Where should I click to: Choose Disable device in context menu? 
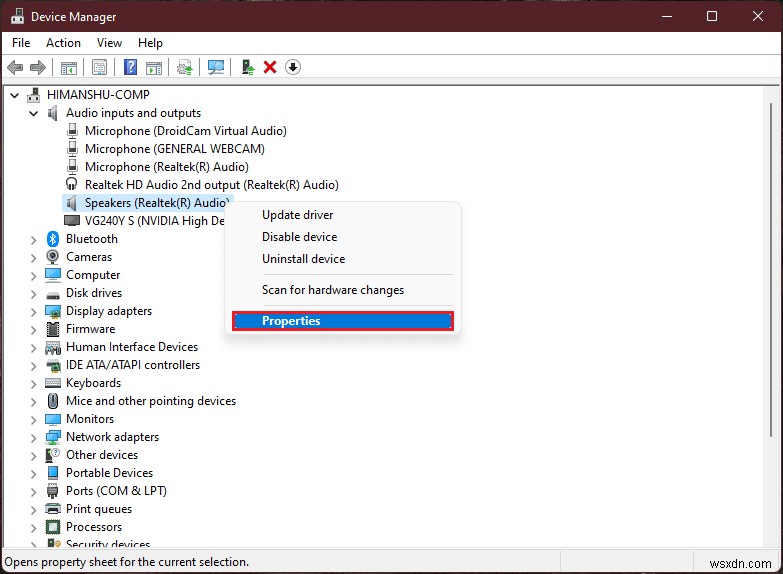point(343,237)
